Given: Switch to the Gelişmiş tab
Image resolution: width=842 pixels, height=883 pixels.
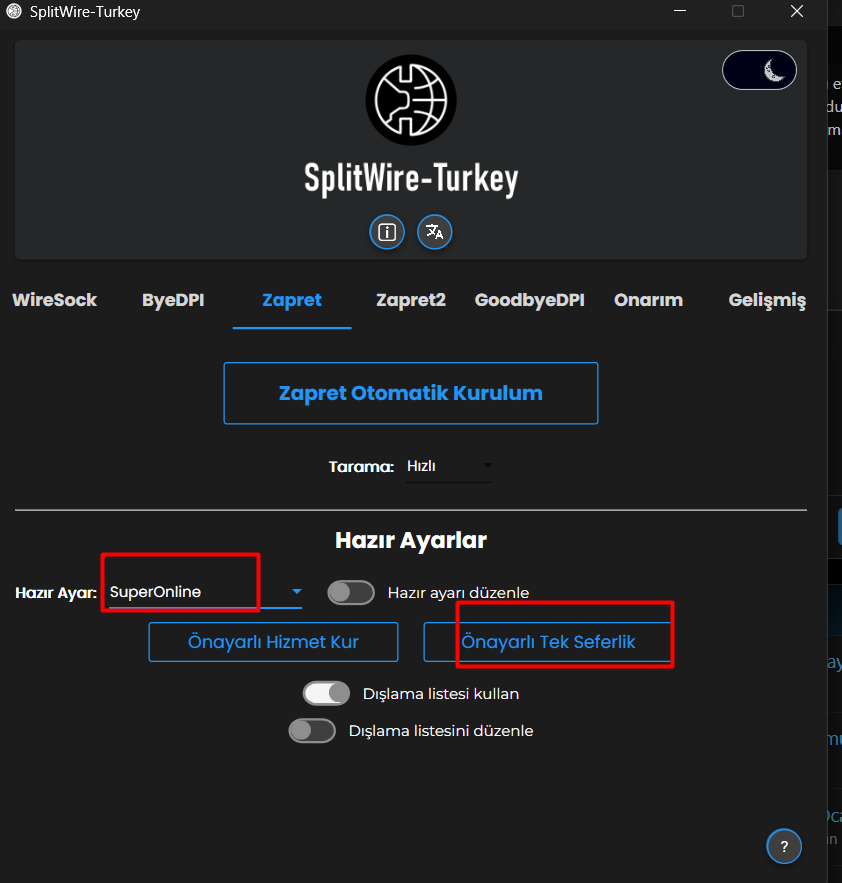Looking at the screenshot, I should coord(767,300).
